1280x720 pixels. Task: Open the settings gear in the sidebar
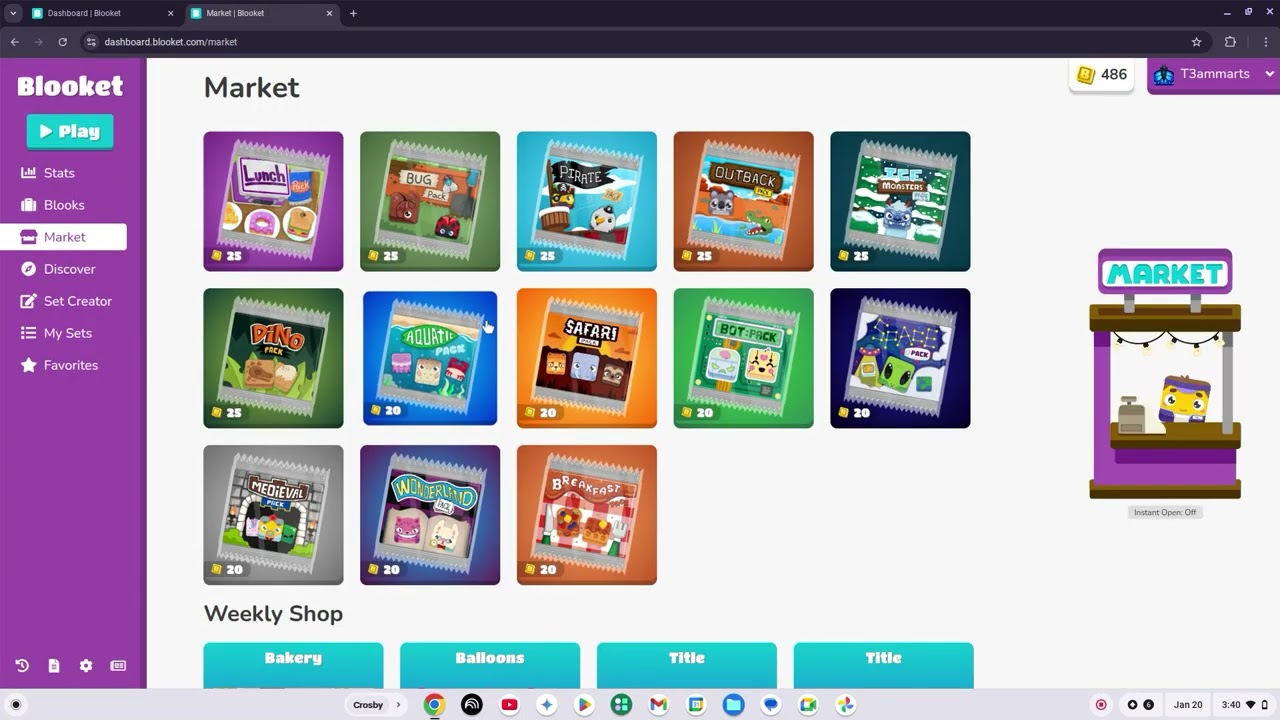pos(86,666)
